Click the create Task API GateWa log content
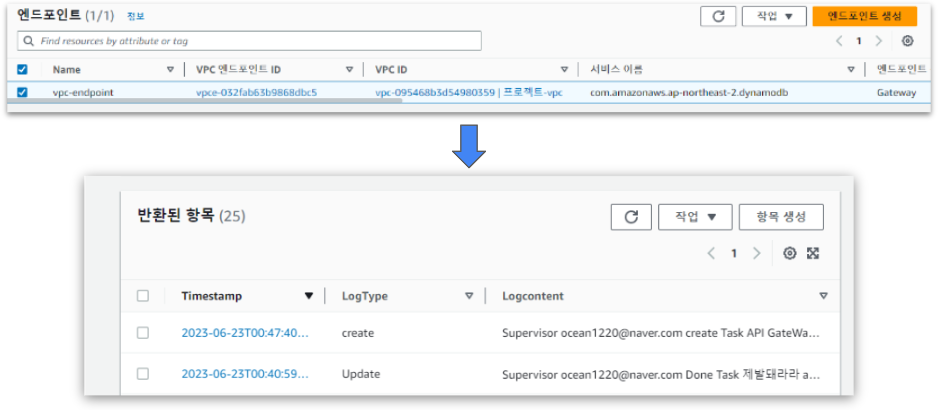Viewport: 944px width, 410px height. click(x=661, y=333)
